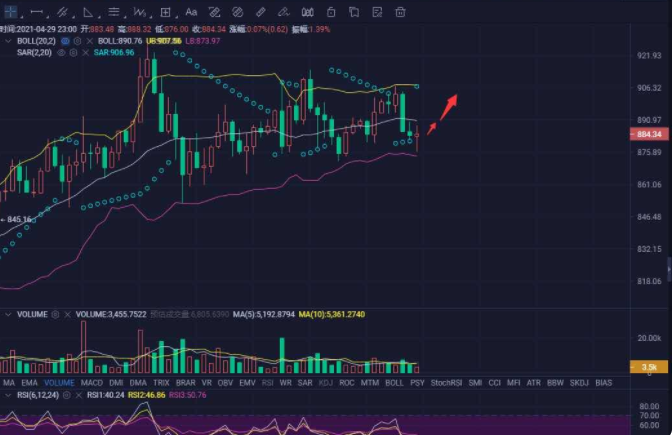Enable the VR indicator

(x=207, y=383)
